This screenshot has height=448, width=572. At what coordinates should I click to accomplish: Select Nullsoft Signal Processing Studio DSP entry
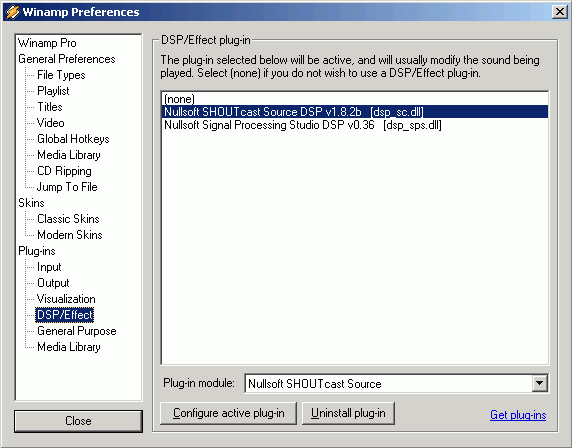(x=355, y=125)
